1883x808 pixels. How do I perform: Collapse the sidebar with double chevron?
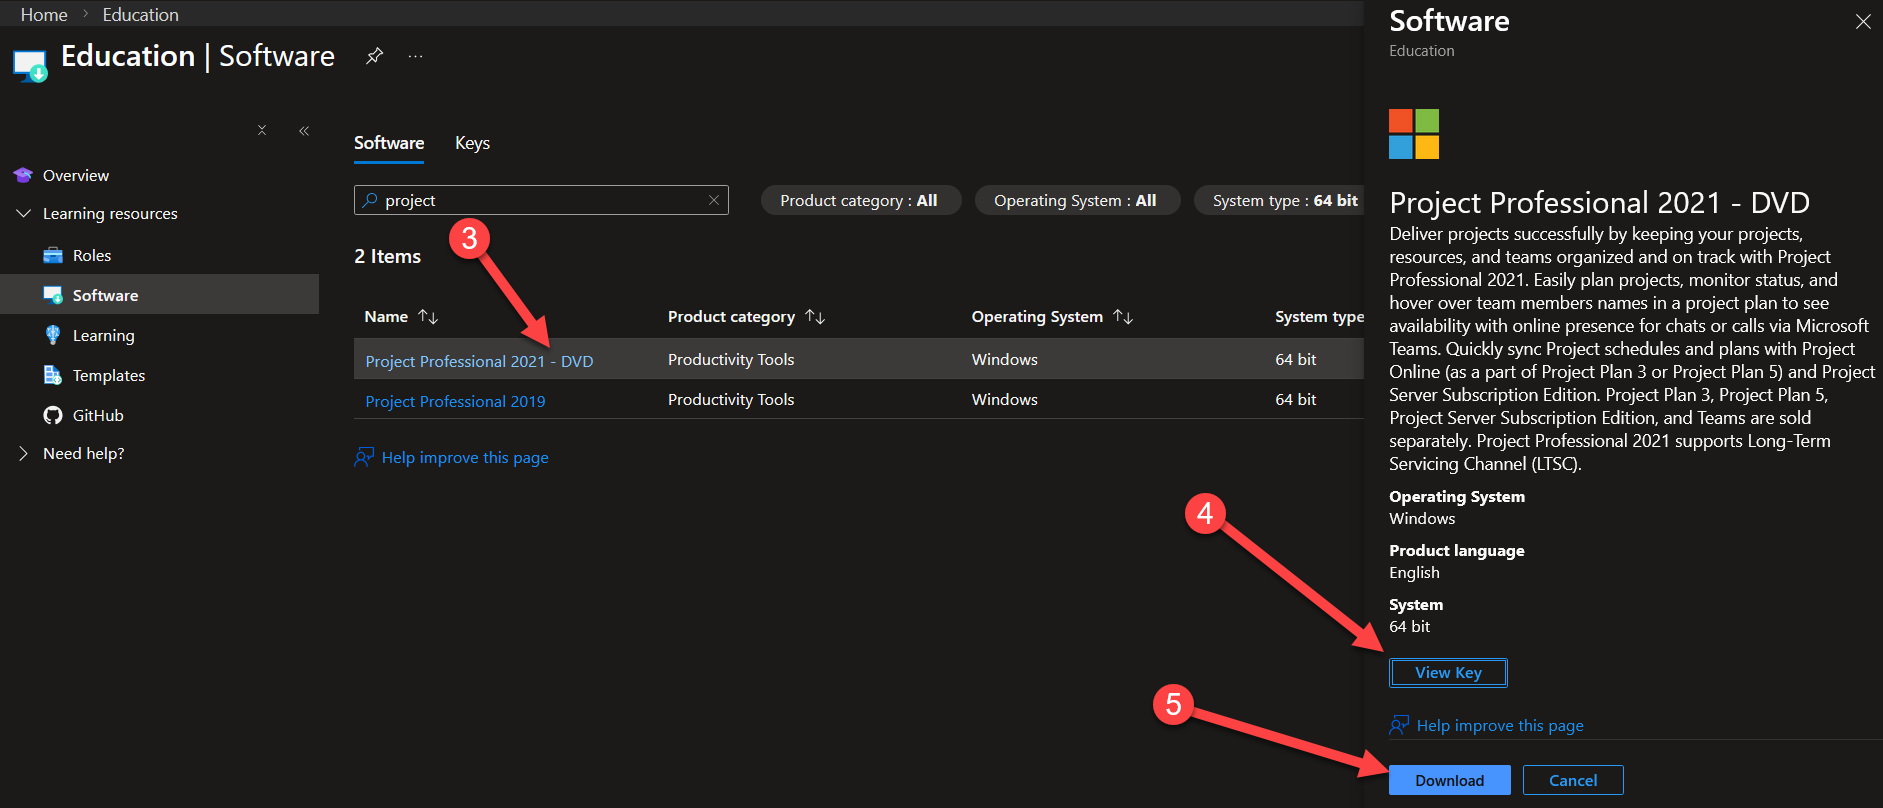(304, 130)
